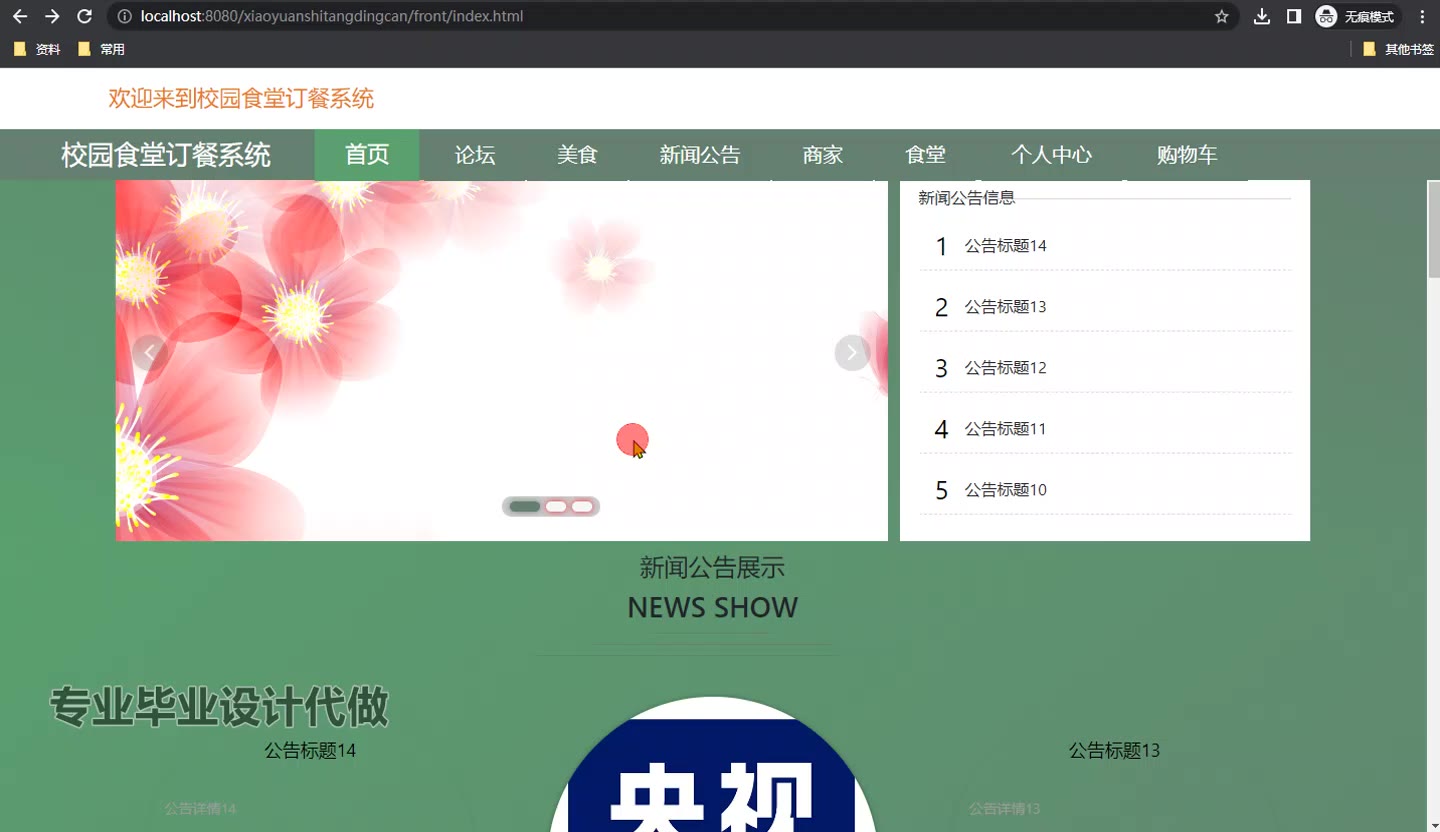Click 公告详情14 card description
1440x832 pixels.
click(x=200, y=809)
